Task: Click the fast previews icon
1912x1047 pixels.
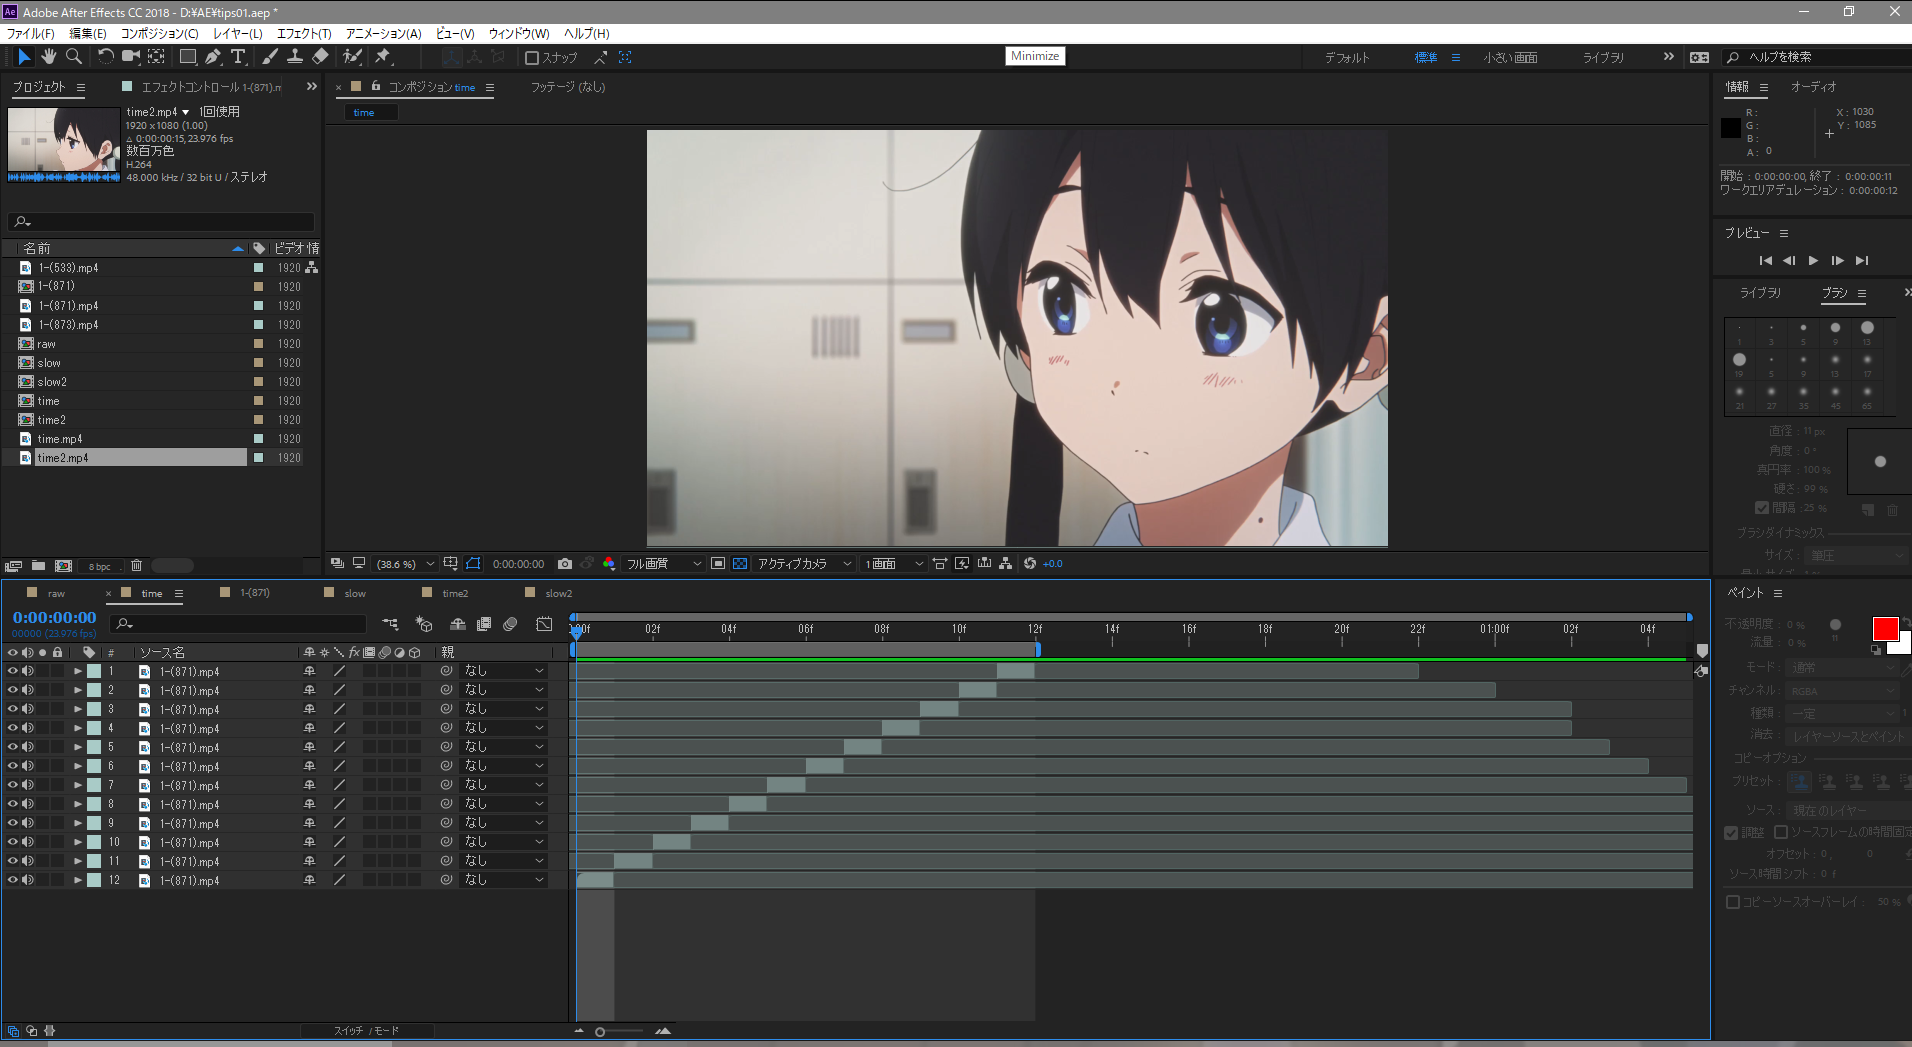Action: tap(962, 564)
